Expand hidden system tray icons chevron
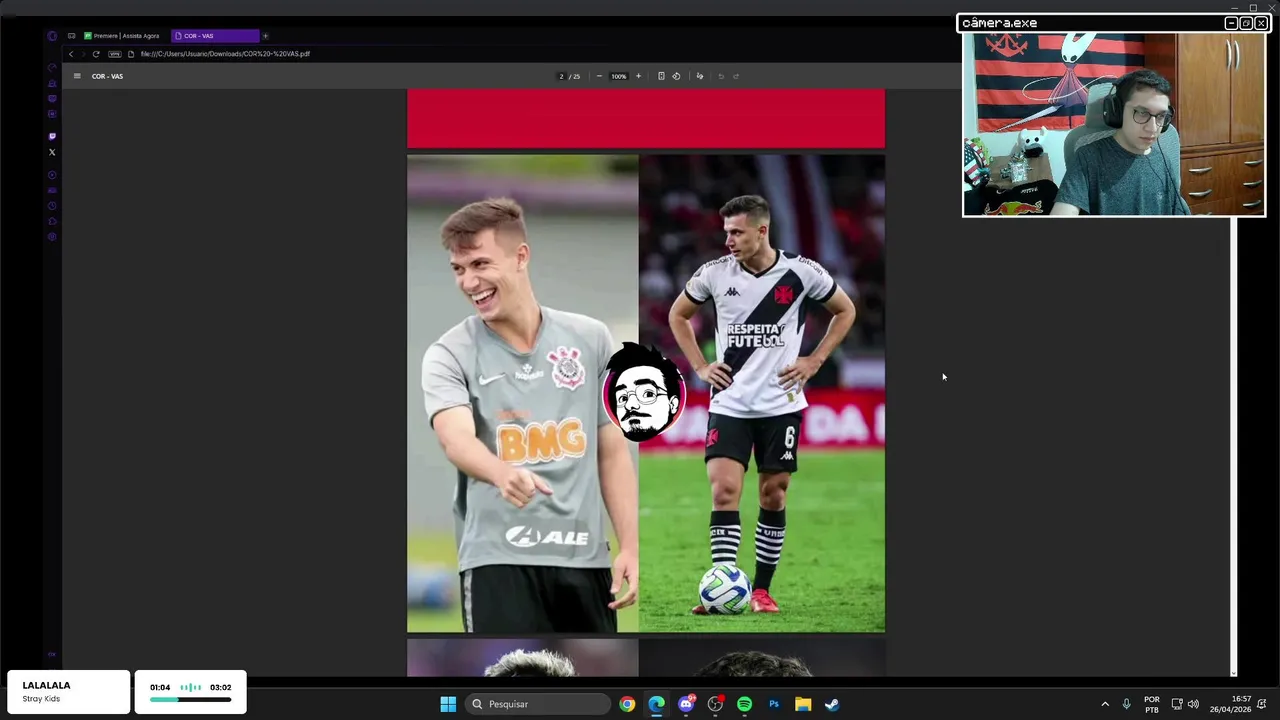Viewport: 1280px width, 720px height. coord(1105,704)
